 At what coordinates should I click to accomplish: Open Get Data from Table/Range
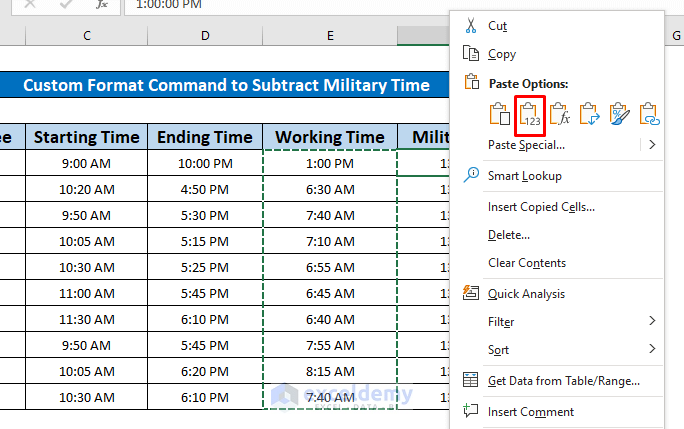tap(563, 381)
